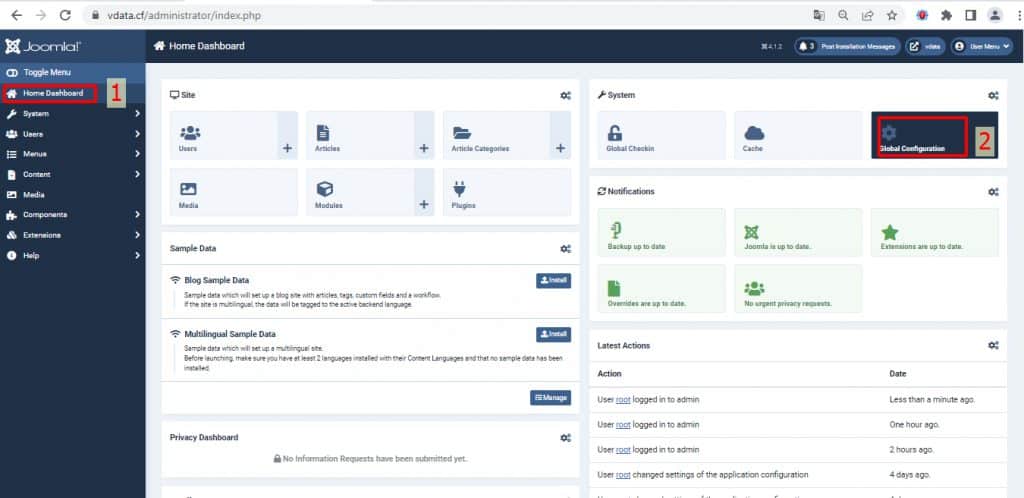Viewport: 1024px width, 498px height.
Task: Open Article Categories quick icon
Action: (x=496, y=135)
